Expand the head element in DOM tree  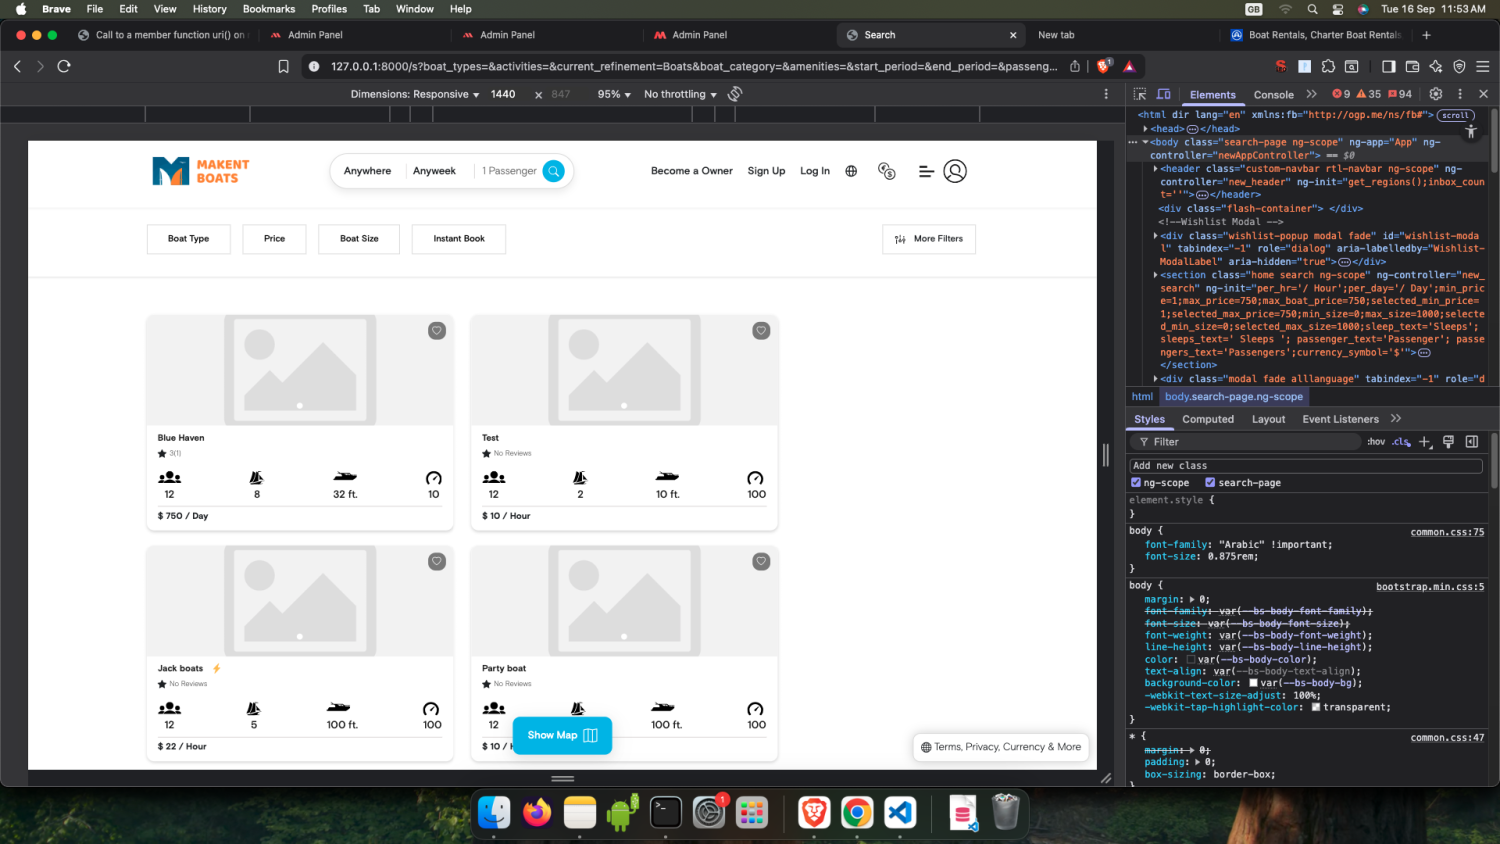1146,129
